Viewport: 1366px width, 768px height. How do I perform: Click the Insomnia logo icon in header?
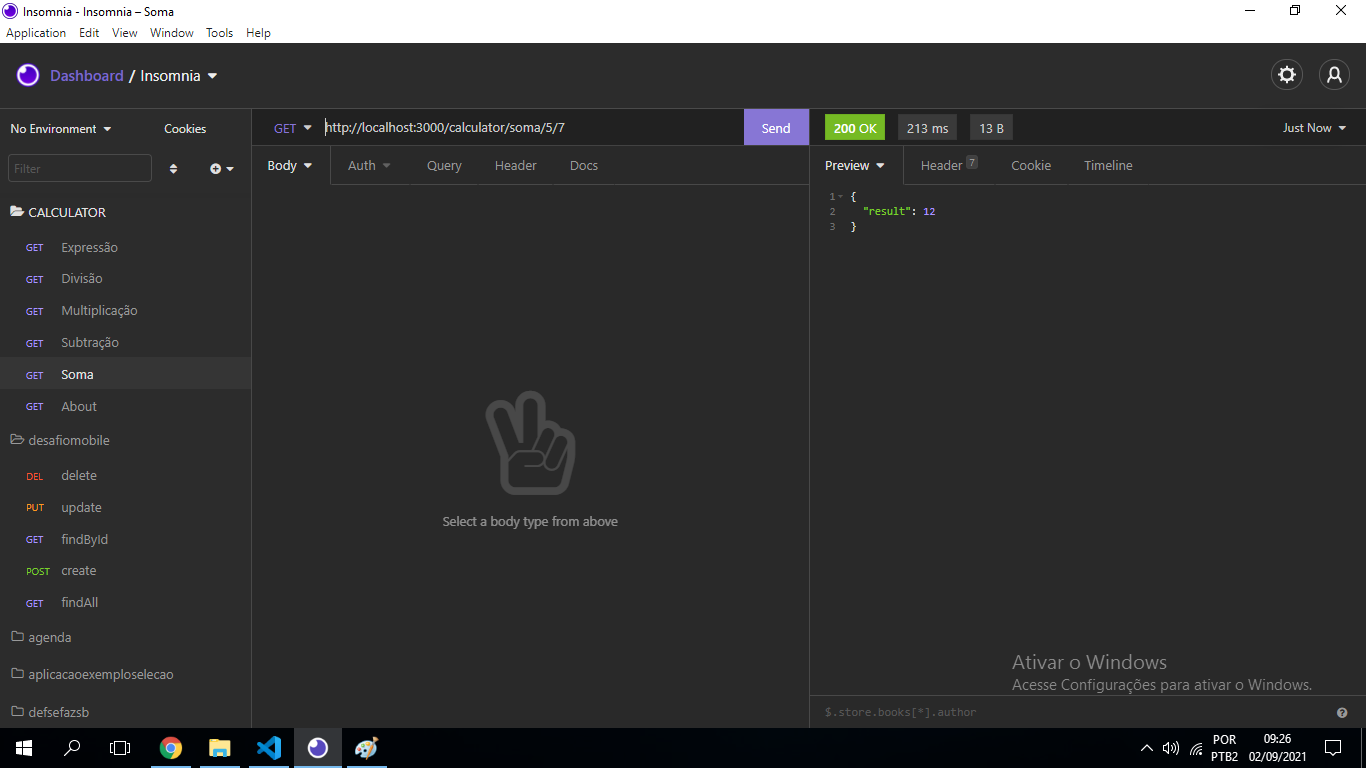(x=28, y=75)
